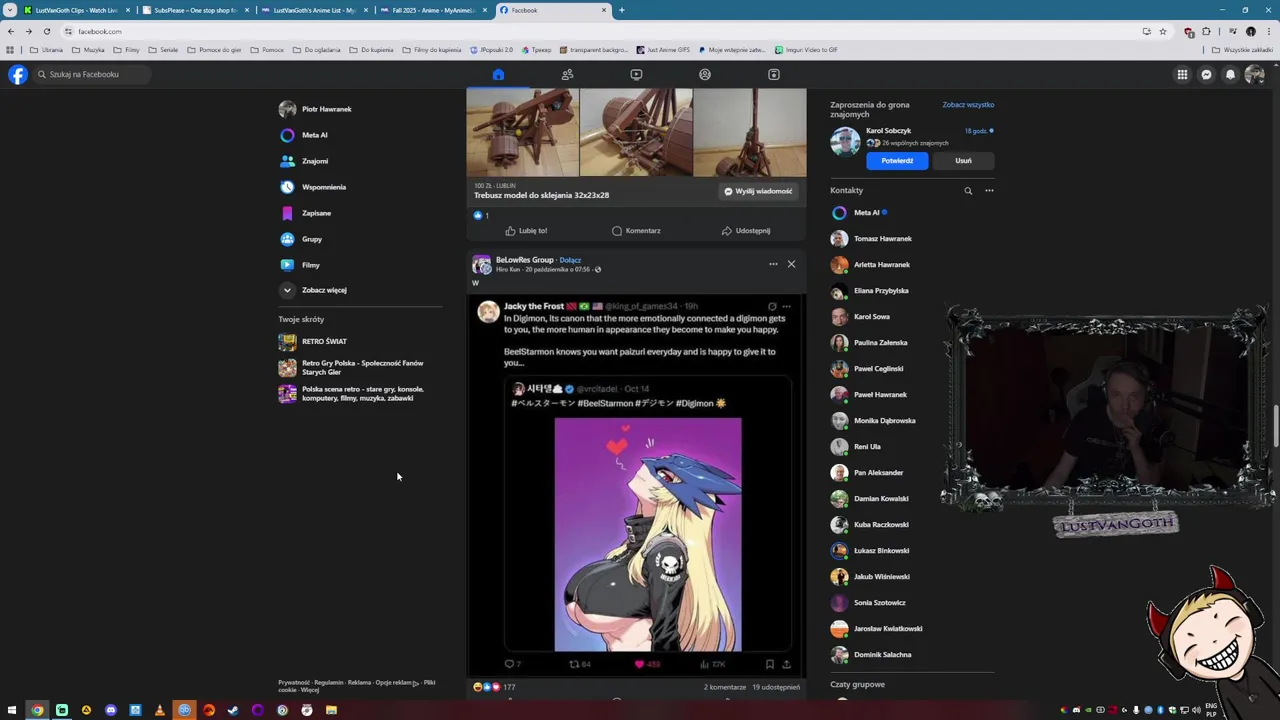This screenshot has height=720, width=1280.
Task: Click the Windows Start button
Action: (12, 710)
